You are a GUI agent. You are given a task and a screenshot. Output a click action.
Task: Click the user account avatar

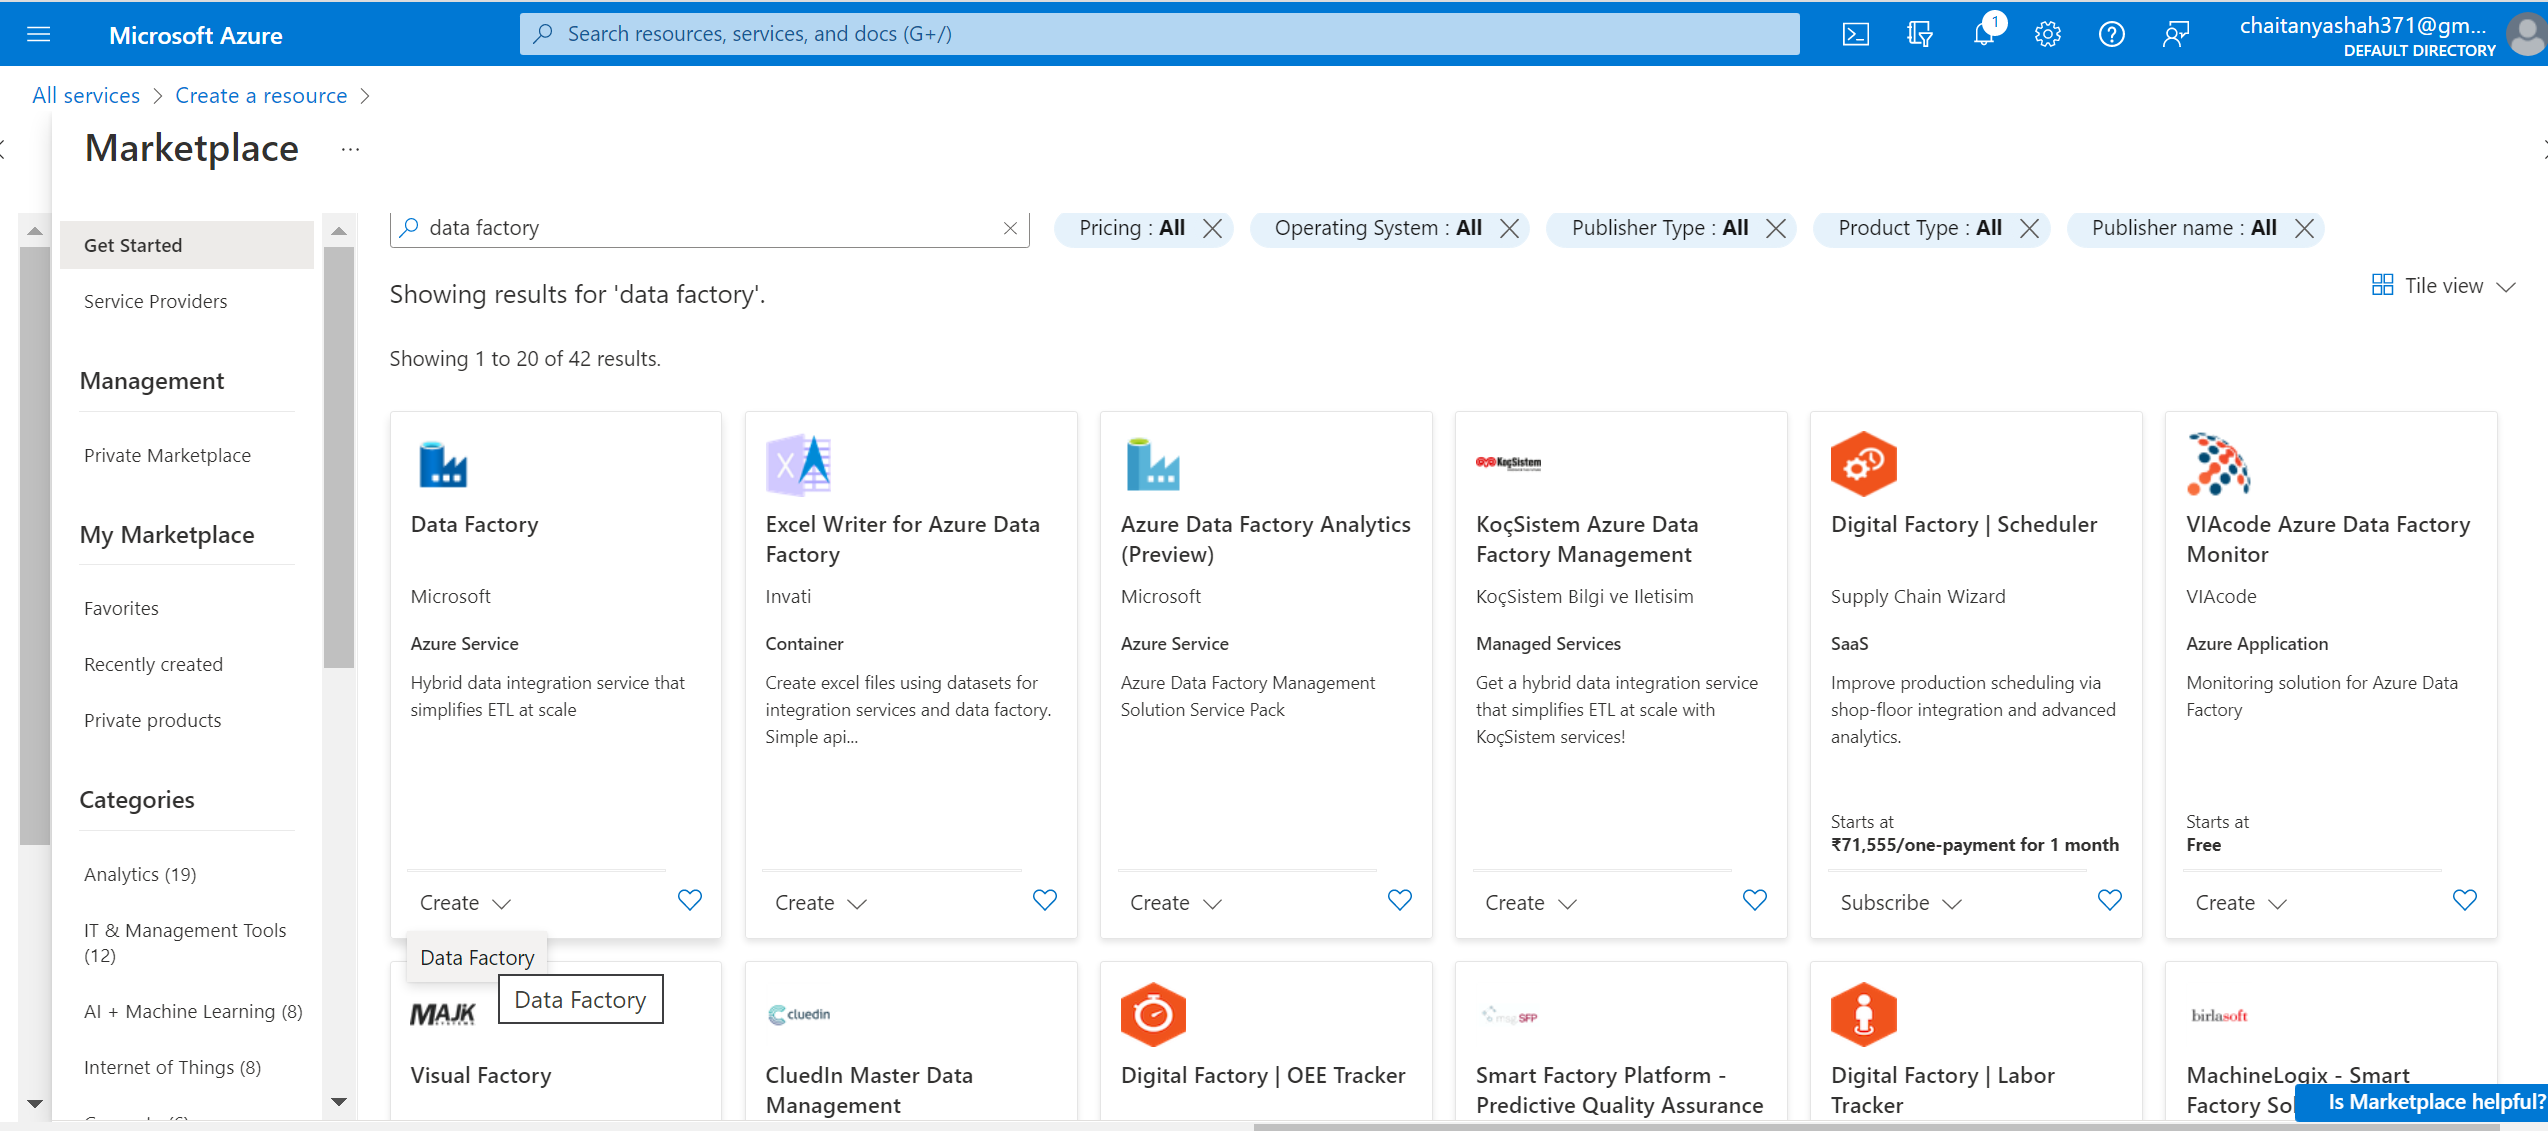(2526, 33)
